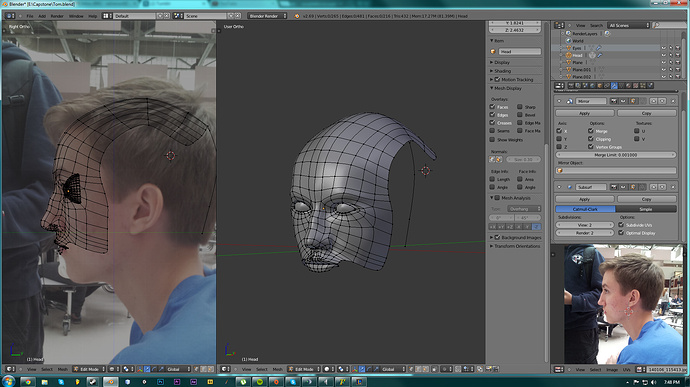
Task: Open Chrome from the taskbar
Action: point(28,382)
